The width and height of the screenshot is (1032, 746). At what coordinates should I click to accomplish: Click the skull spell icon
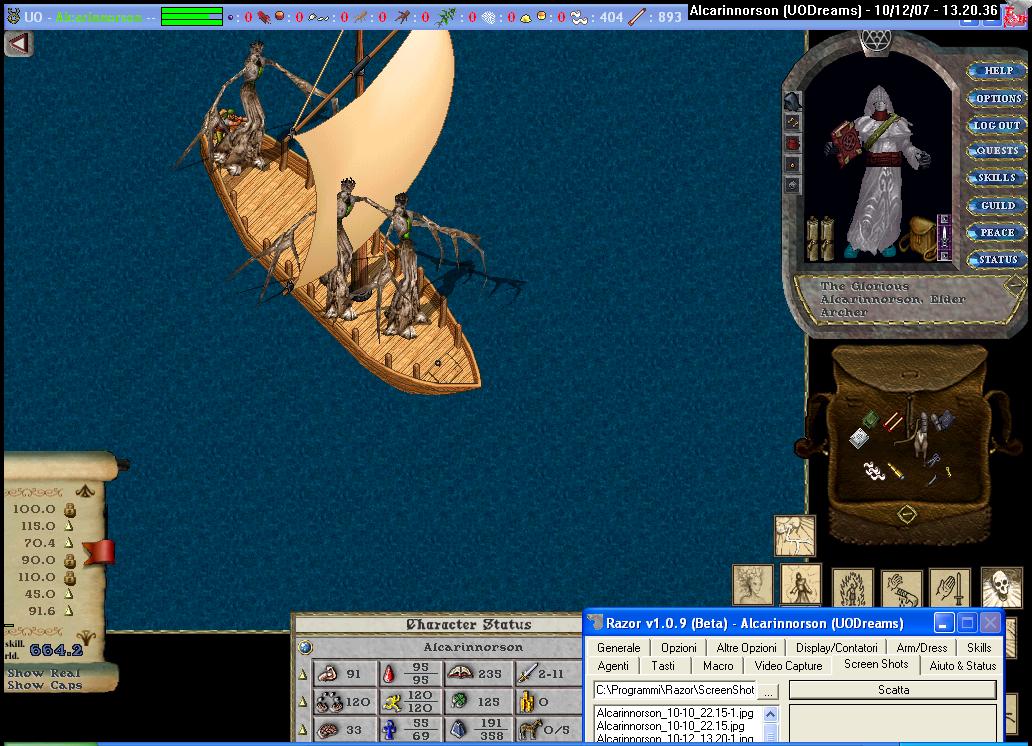coord(1001,587)
